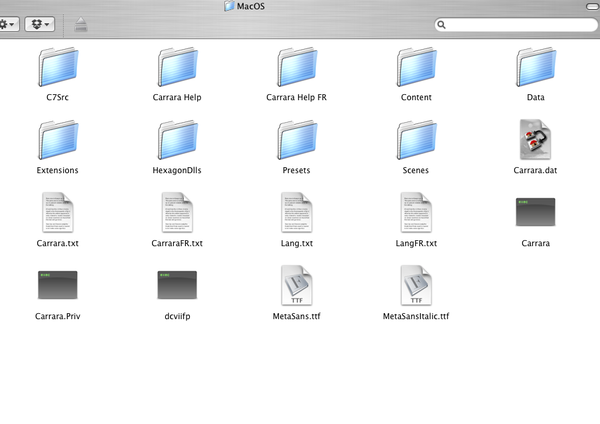
Task: Click the 'Scenes' folder name text
Action: (416, 170)
